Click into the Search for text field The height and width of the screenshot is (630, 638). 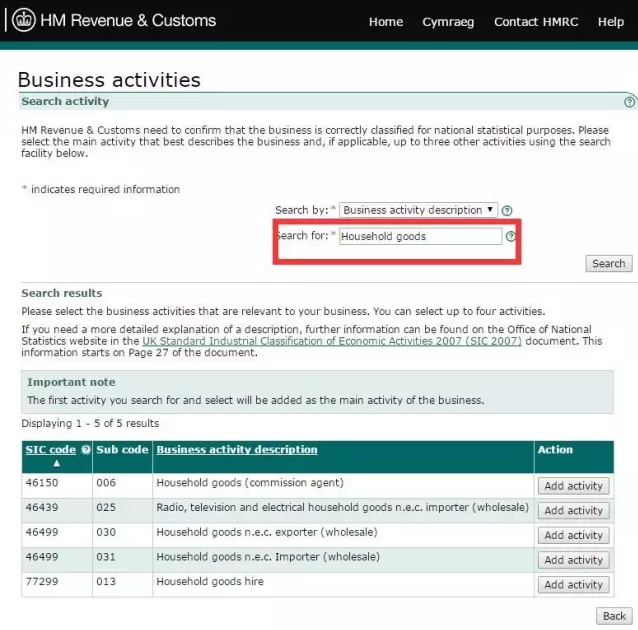click(x=420, y=237)
